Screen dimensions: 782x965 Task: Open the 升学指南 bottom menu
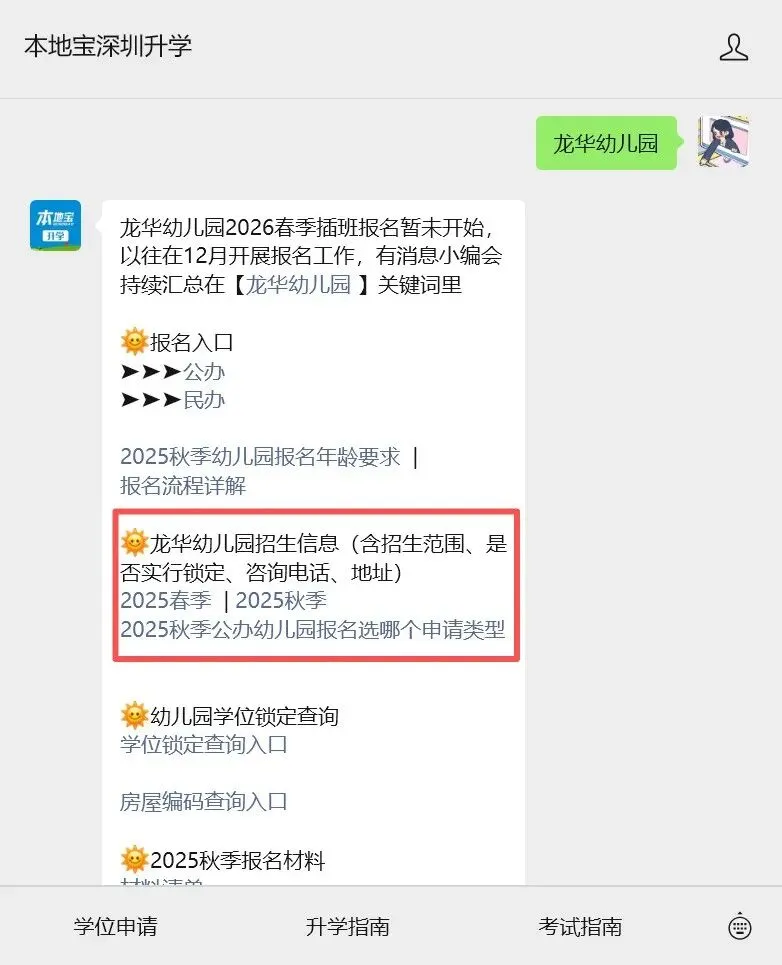[348, 926]
